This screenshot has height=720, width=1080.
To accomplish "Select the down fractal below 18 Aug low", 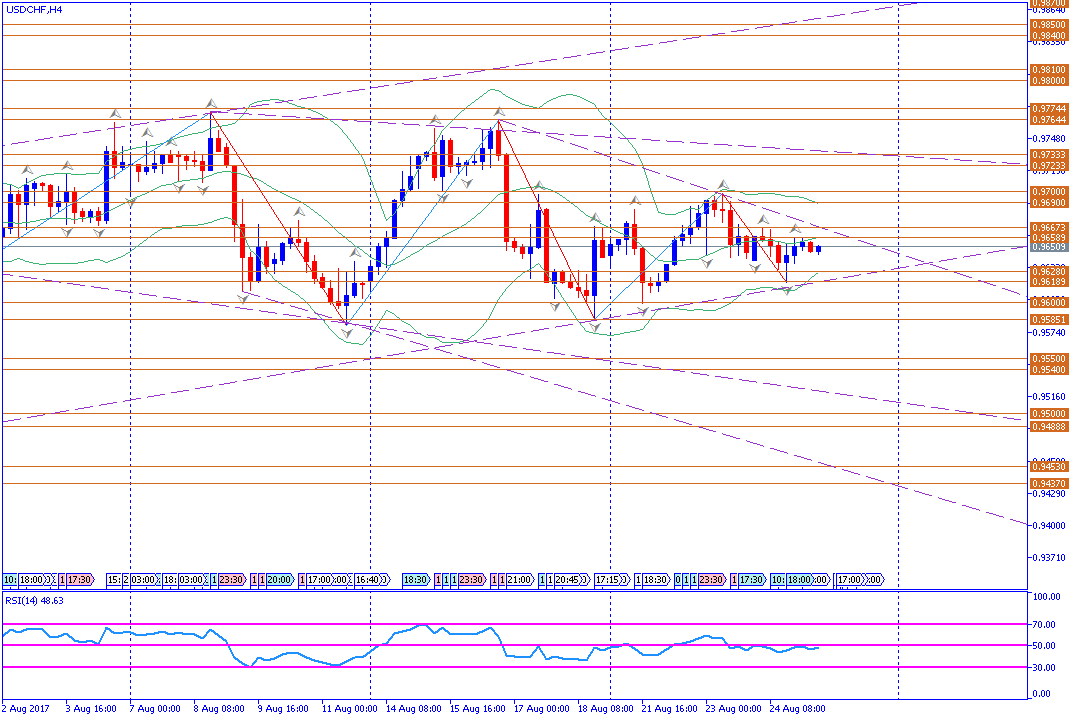I will [x=595, y=327].
